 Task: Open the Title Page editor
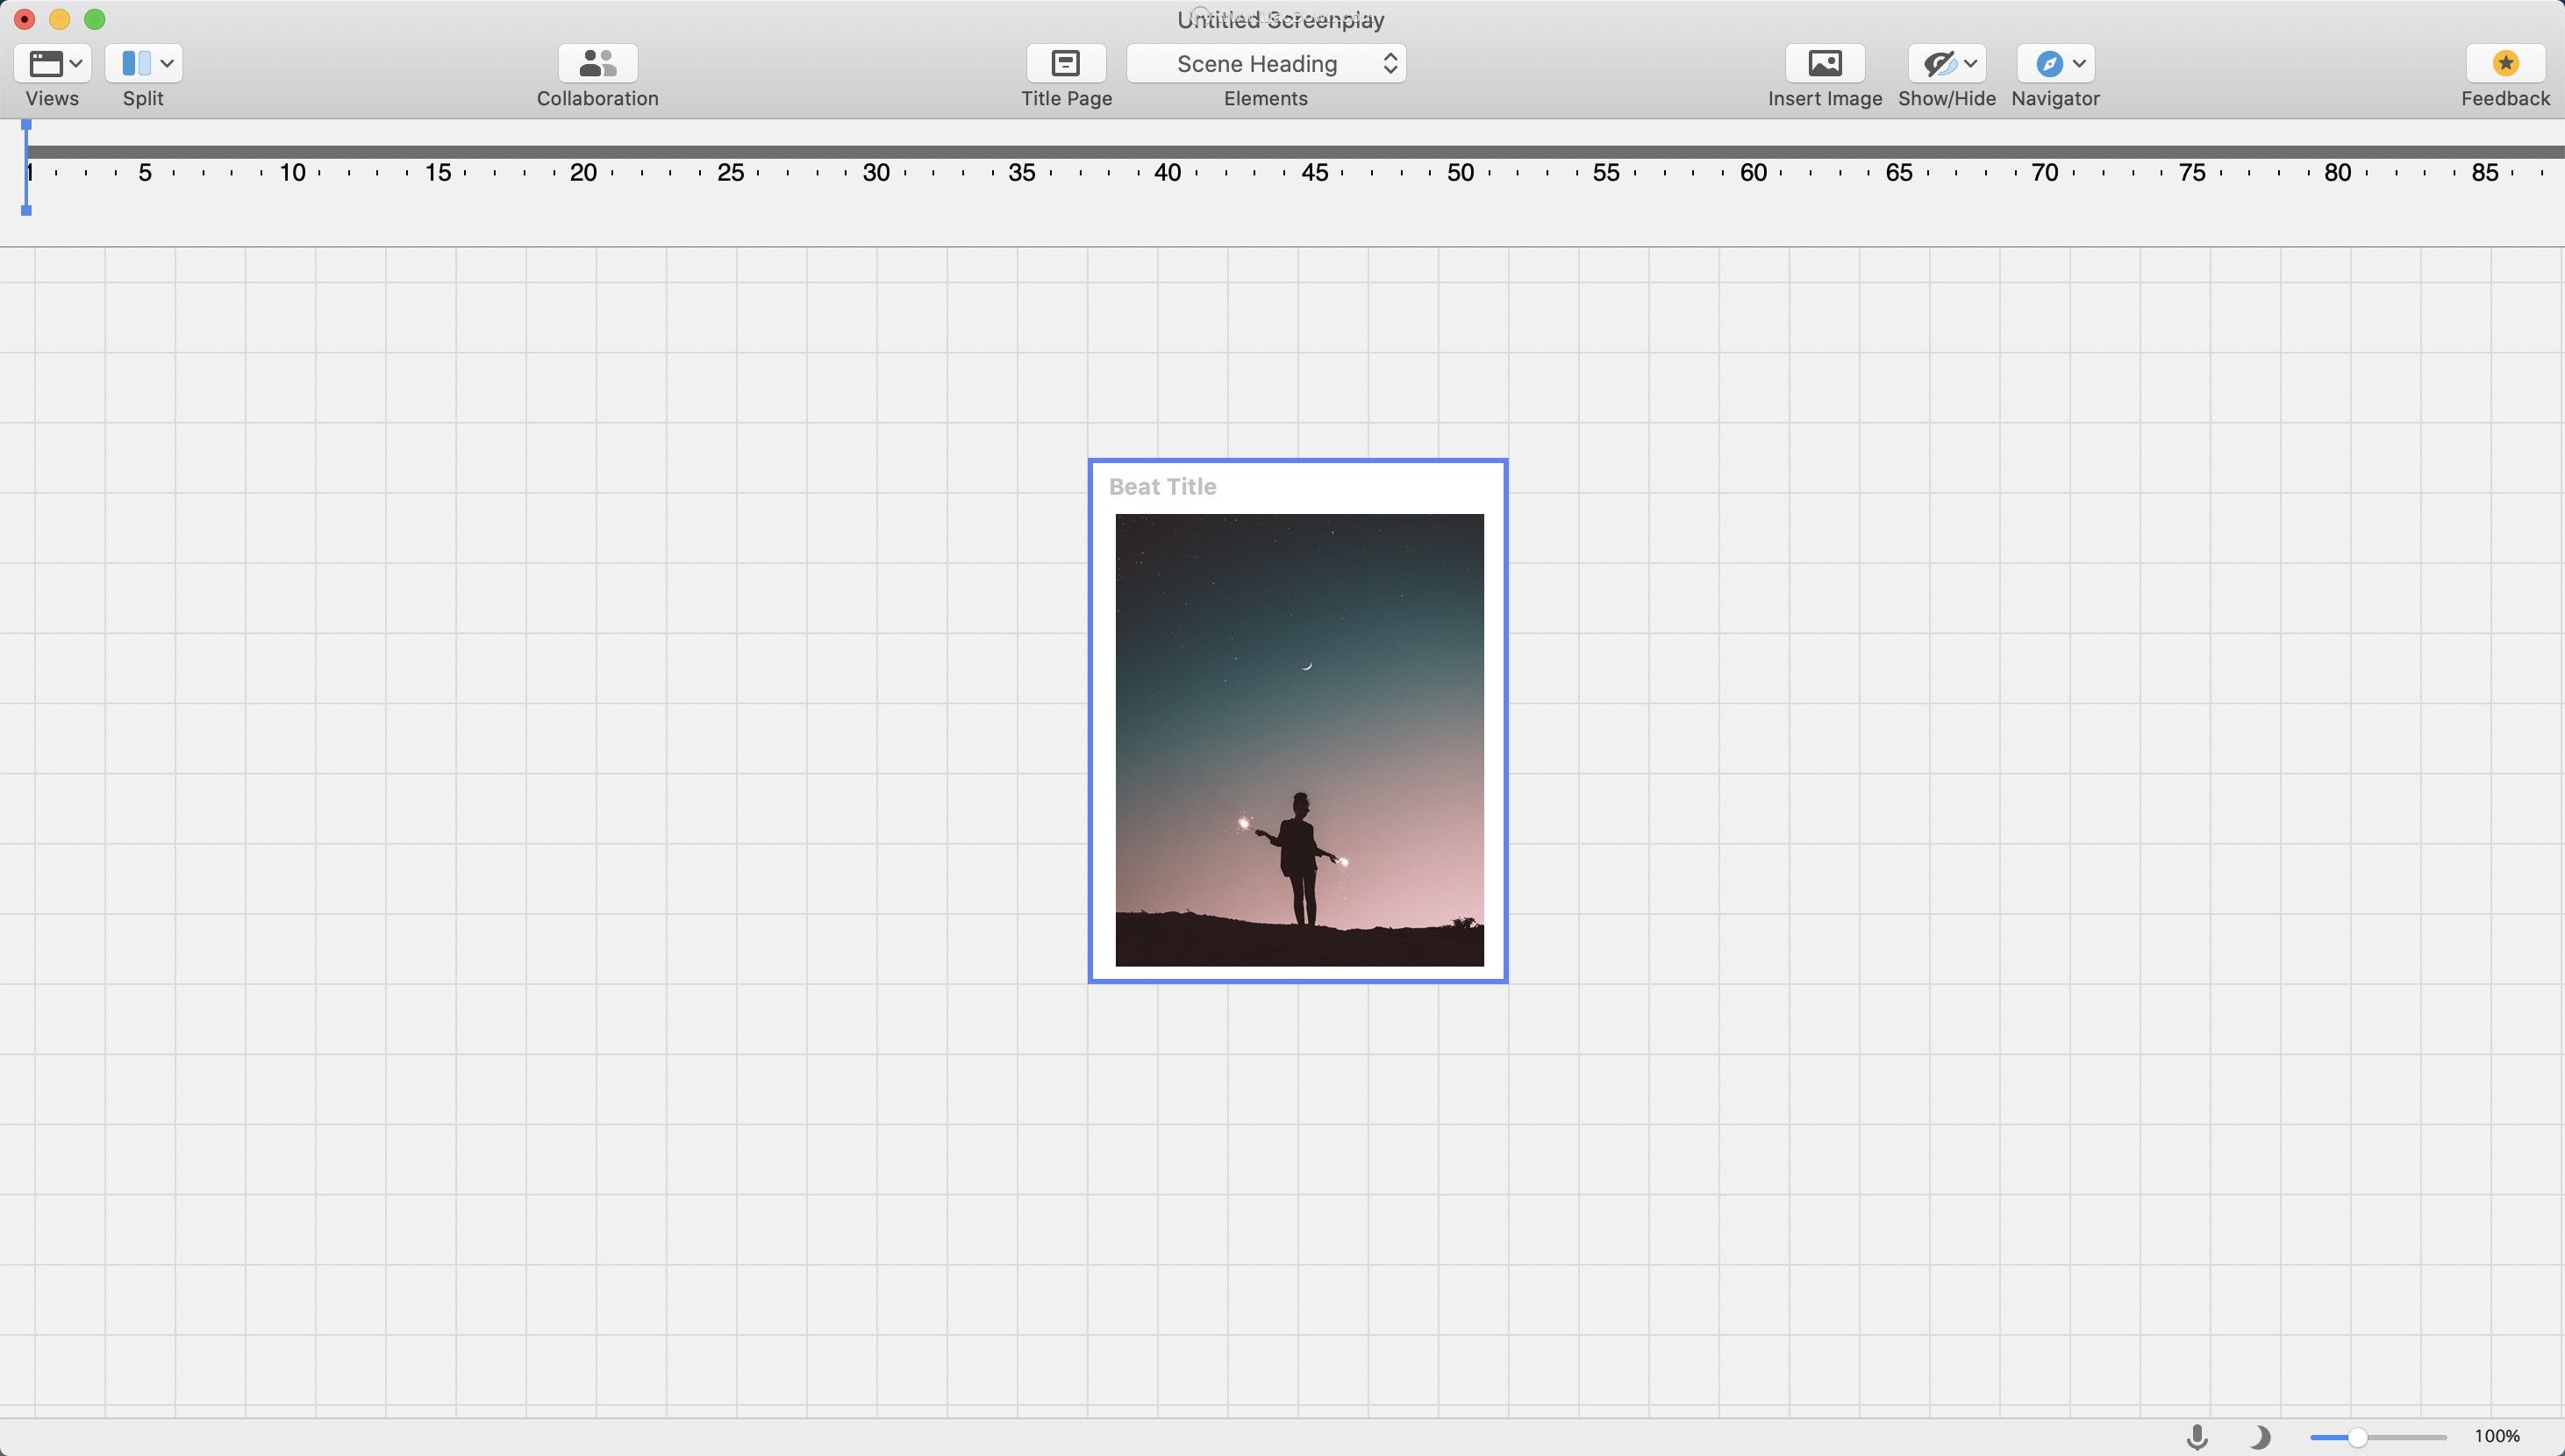tap(1066, 63)
